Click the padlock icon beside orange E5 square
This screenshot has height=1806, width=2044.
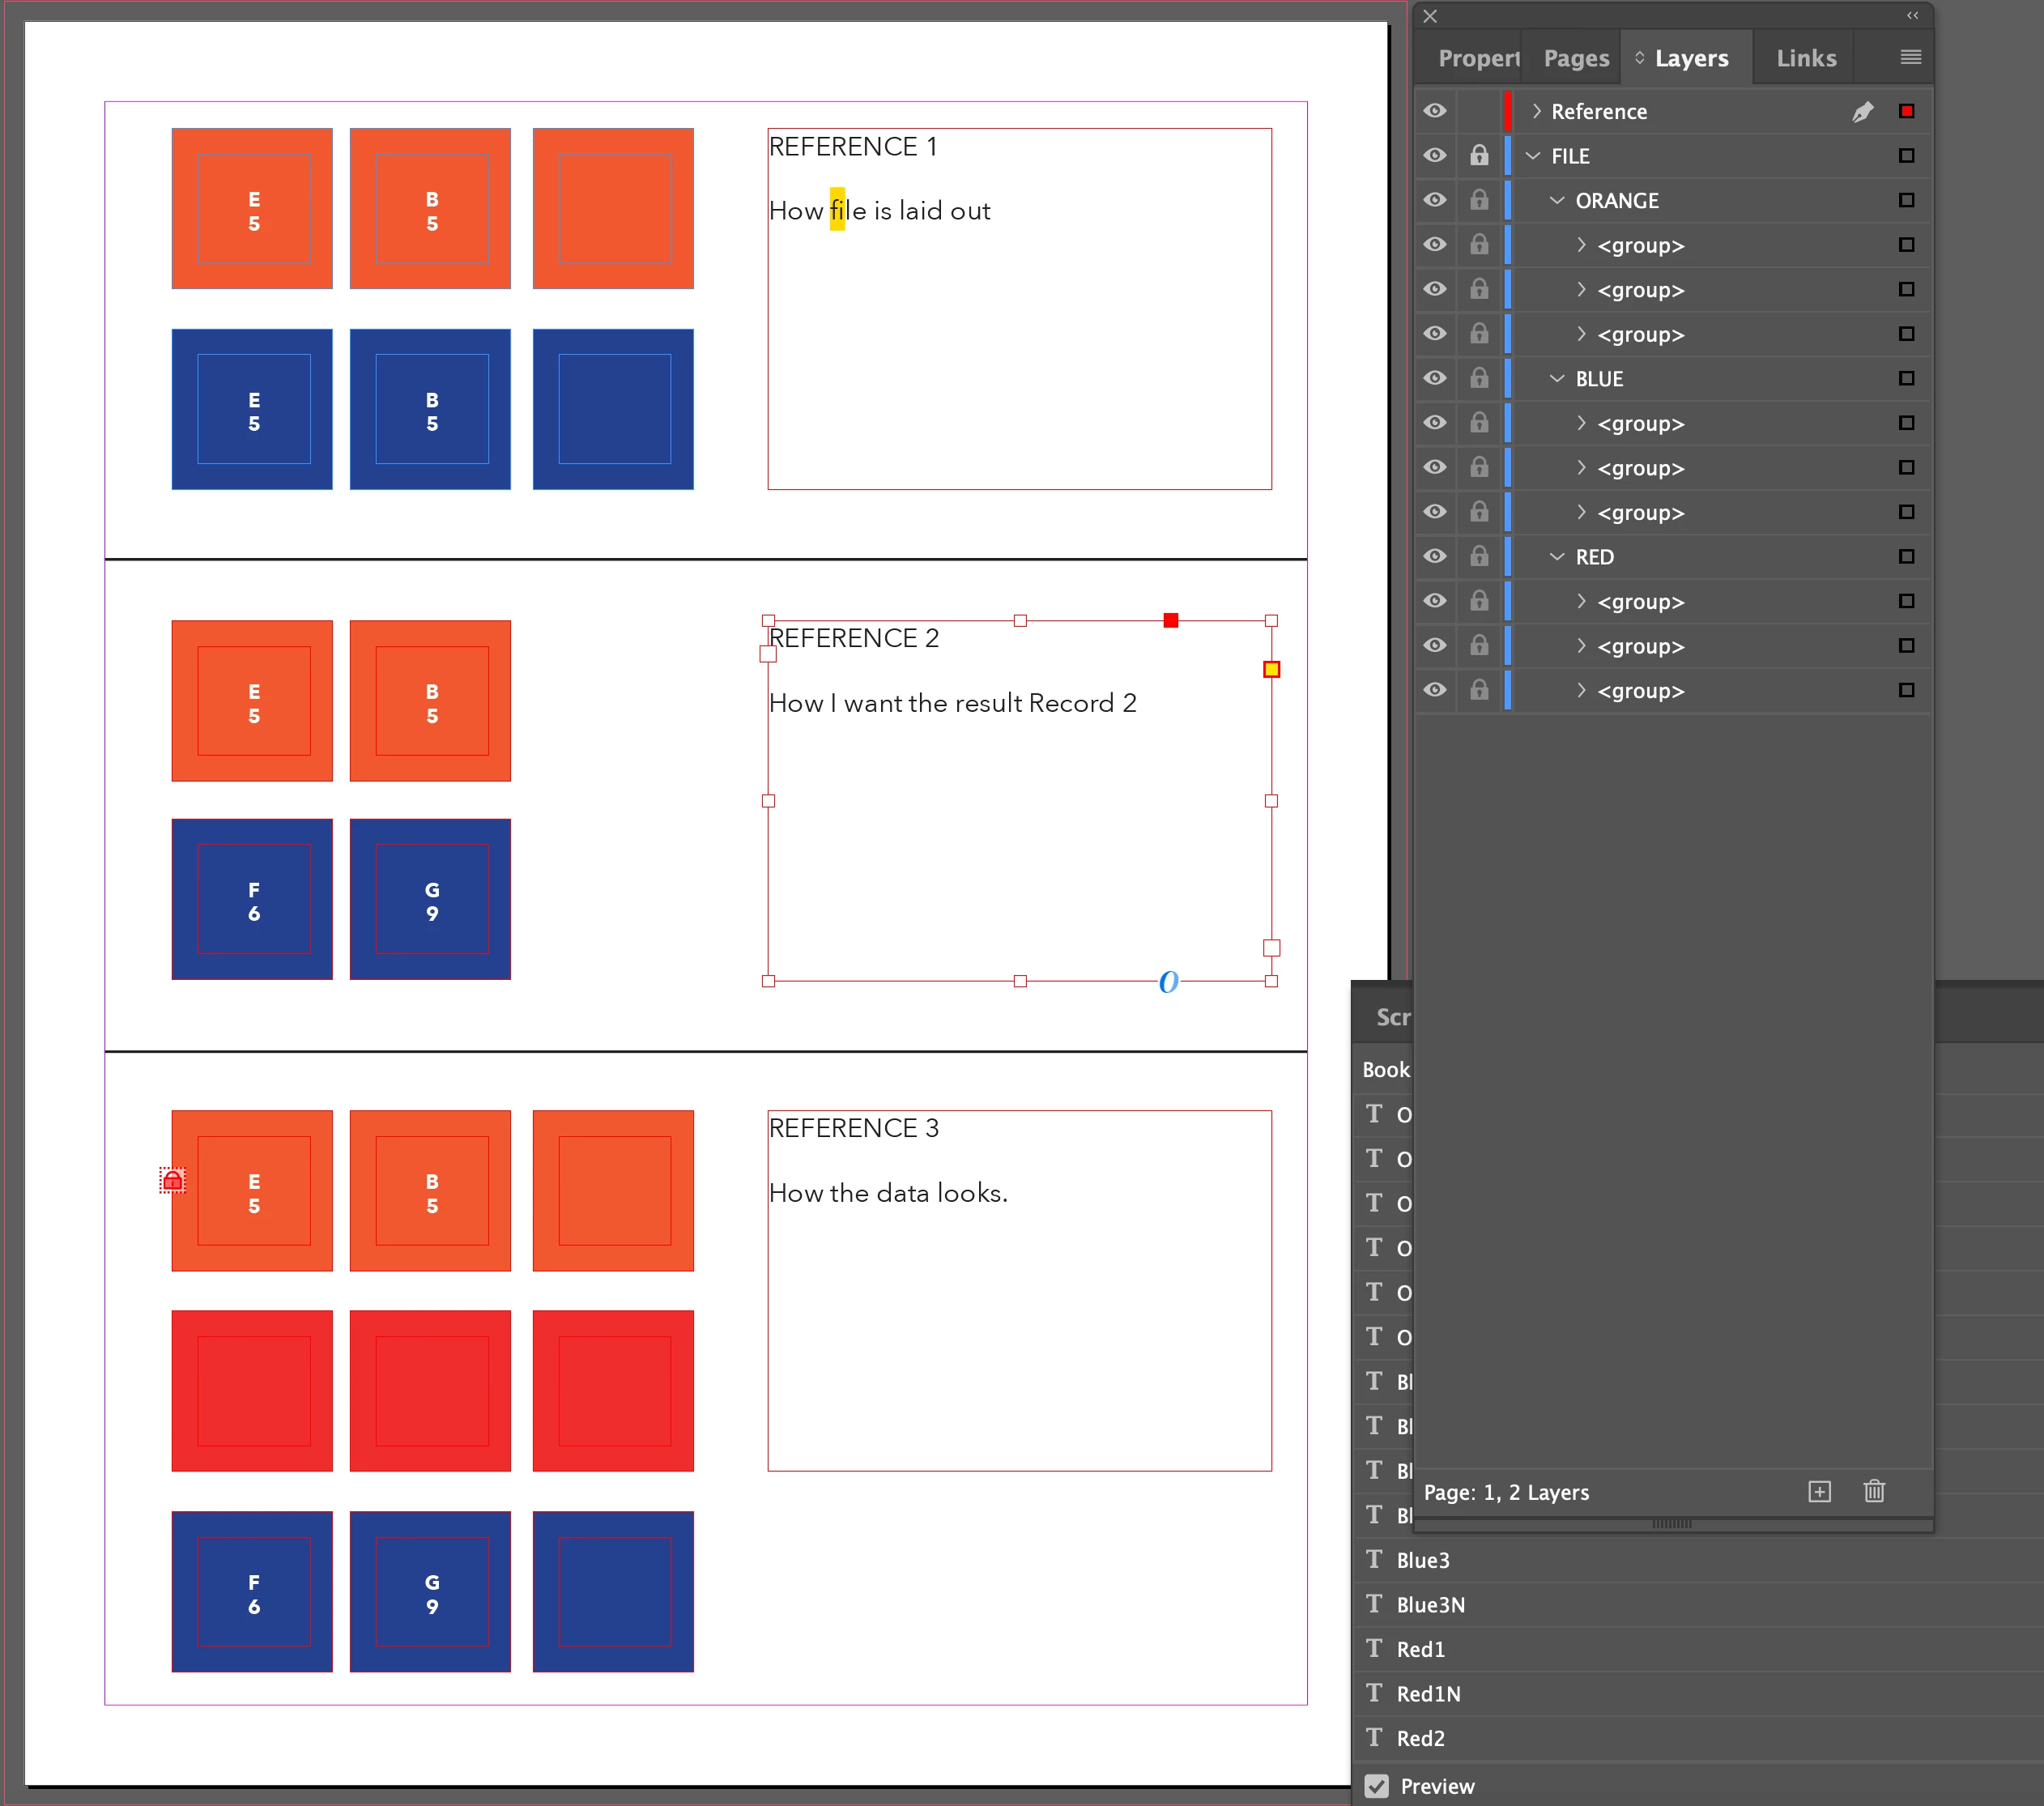172,1181
